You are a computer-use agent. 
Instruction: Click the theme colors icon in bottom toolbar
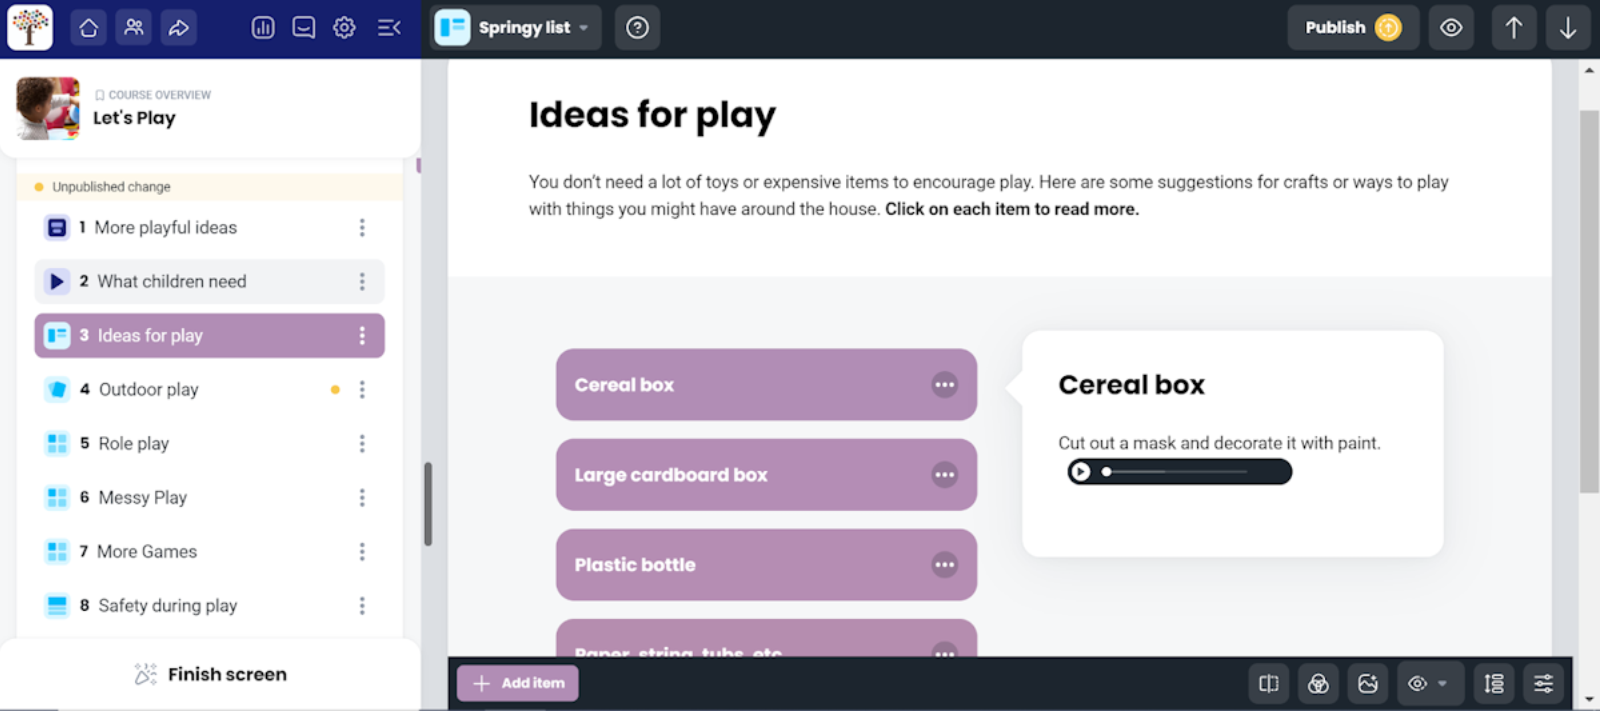1318,683
